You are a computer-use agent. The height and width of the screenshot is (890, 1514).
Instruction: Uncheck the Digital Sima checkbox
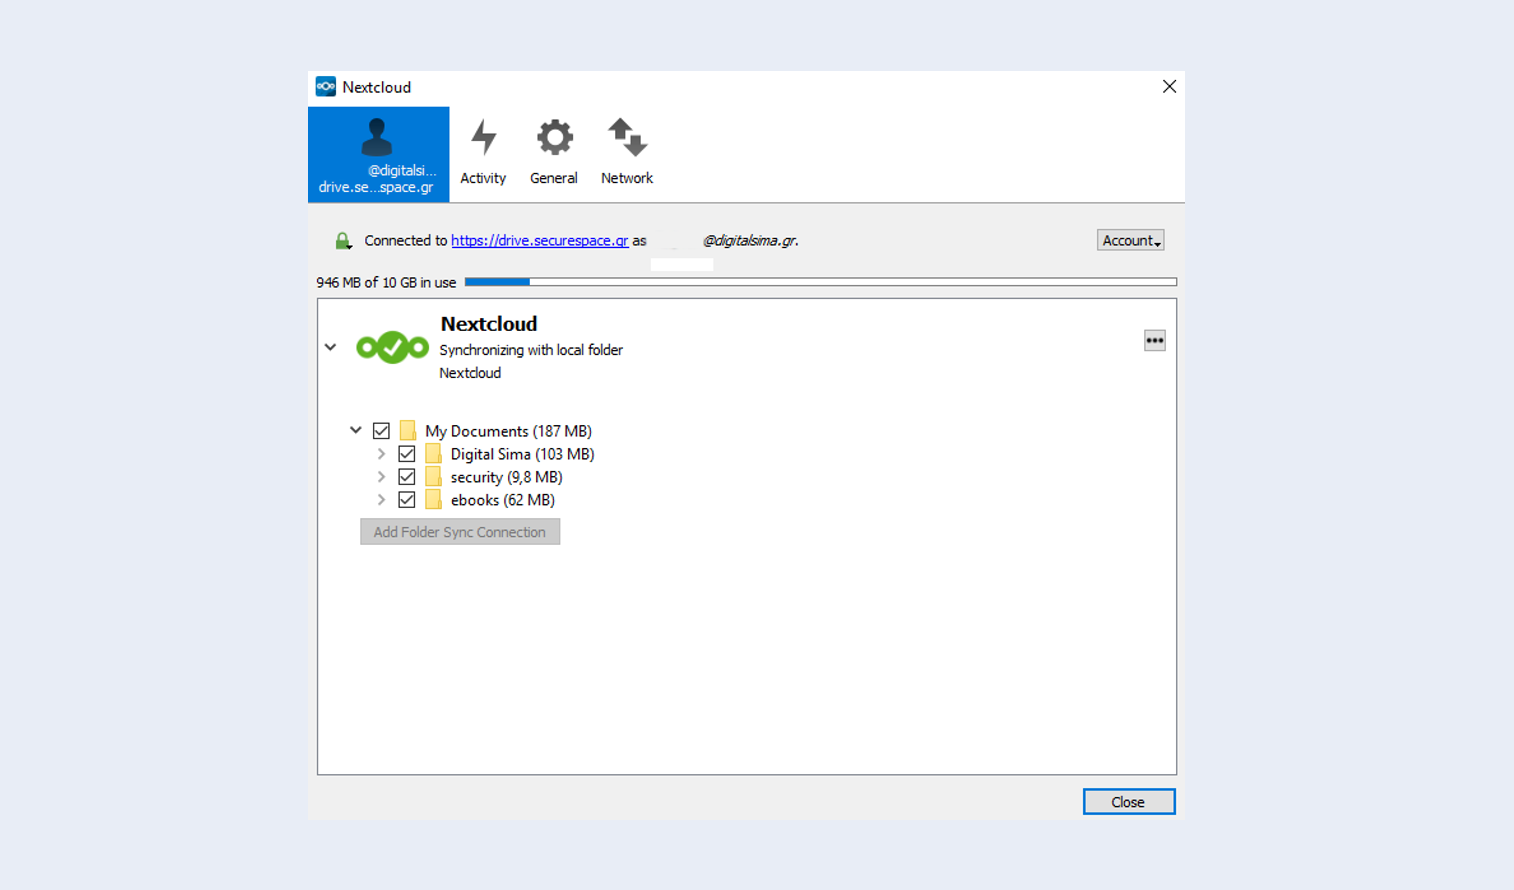tap(407, 454)
